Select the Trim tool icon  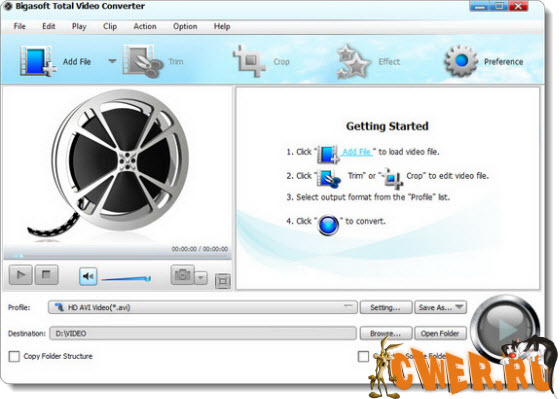[x=142, y=61]
